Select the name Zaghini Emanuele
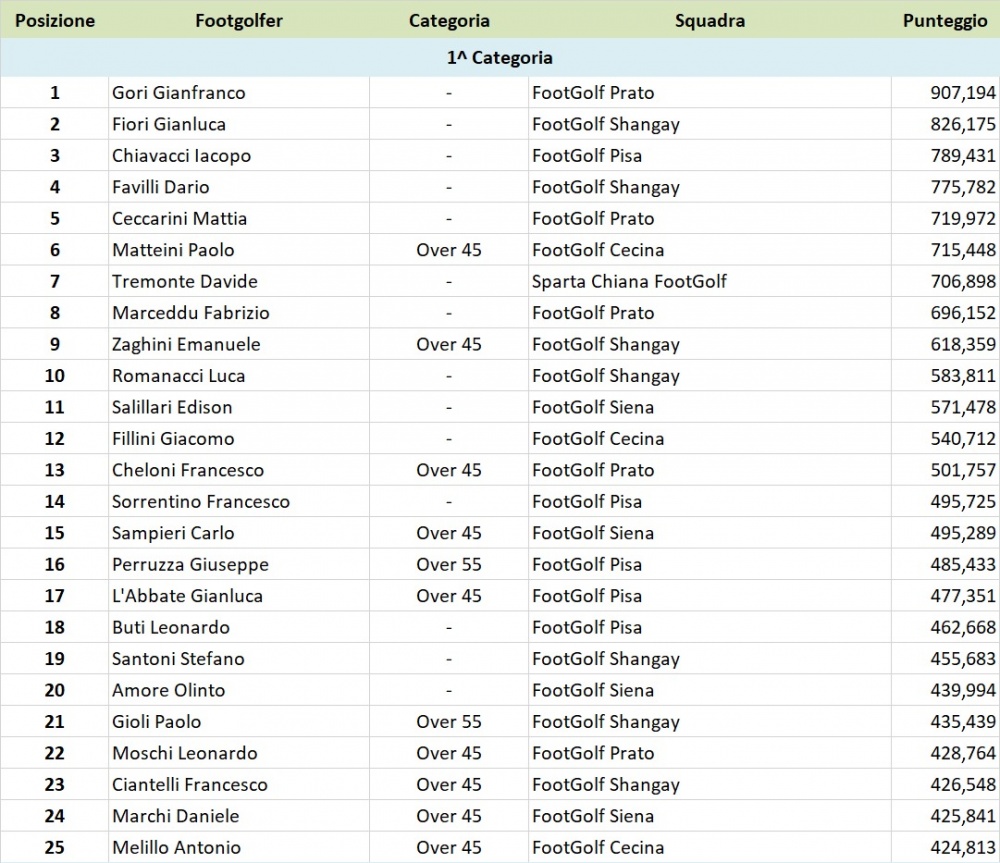The height and width of the screenshot is (863, 1000). 186,344
